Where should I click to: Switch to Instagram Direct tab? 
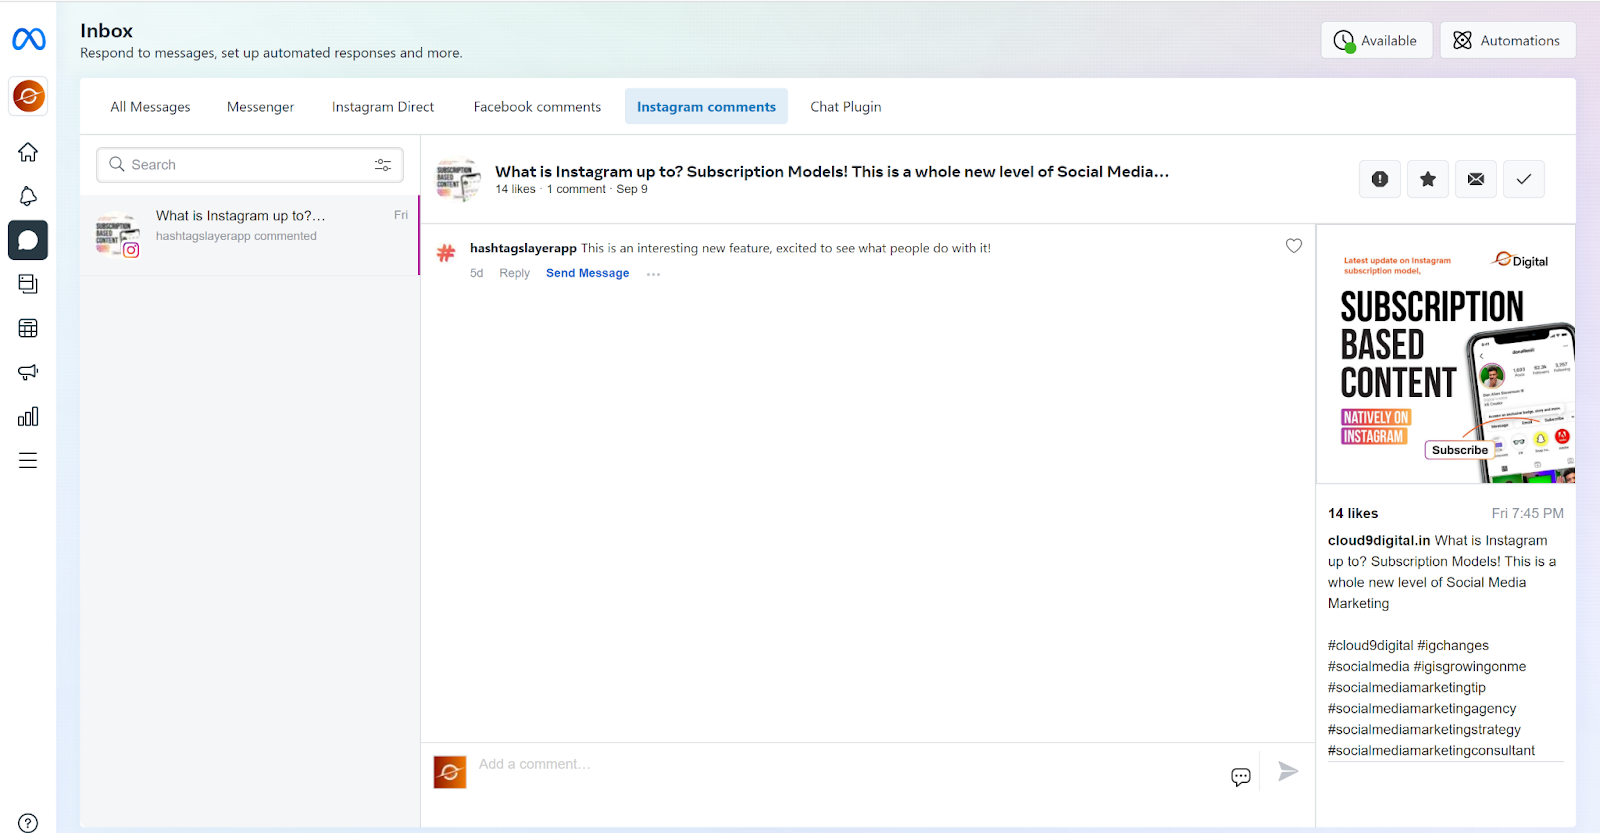(383, 107)
